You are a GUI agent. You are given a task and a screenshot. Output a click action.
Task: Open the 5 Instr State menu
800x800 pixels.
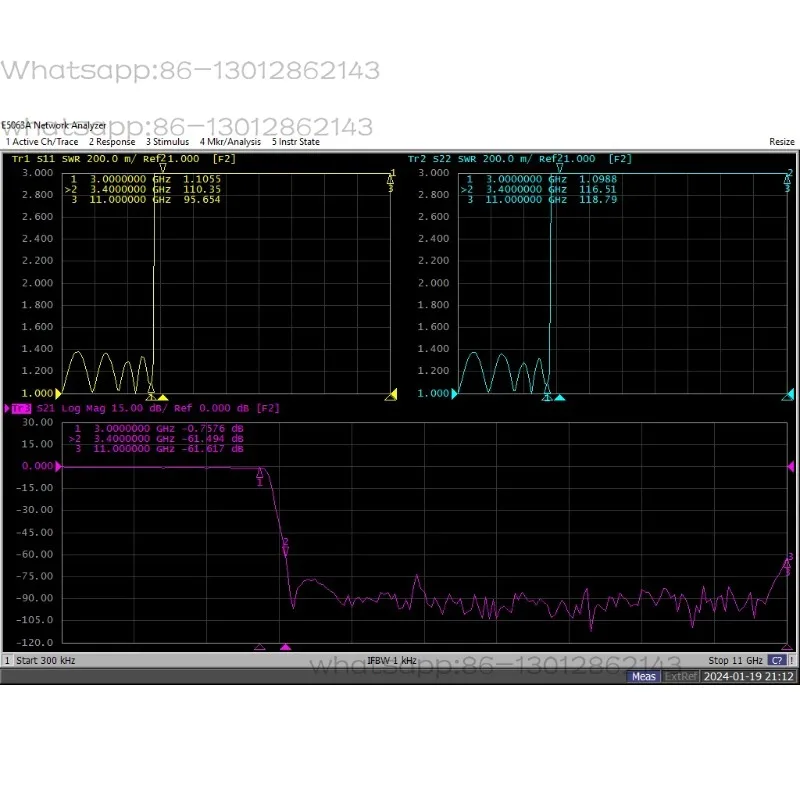point(295,142)
